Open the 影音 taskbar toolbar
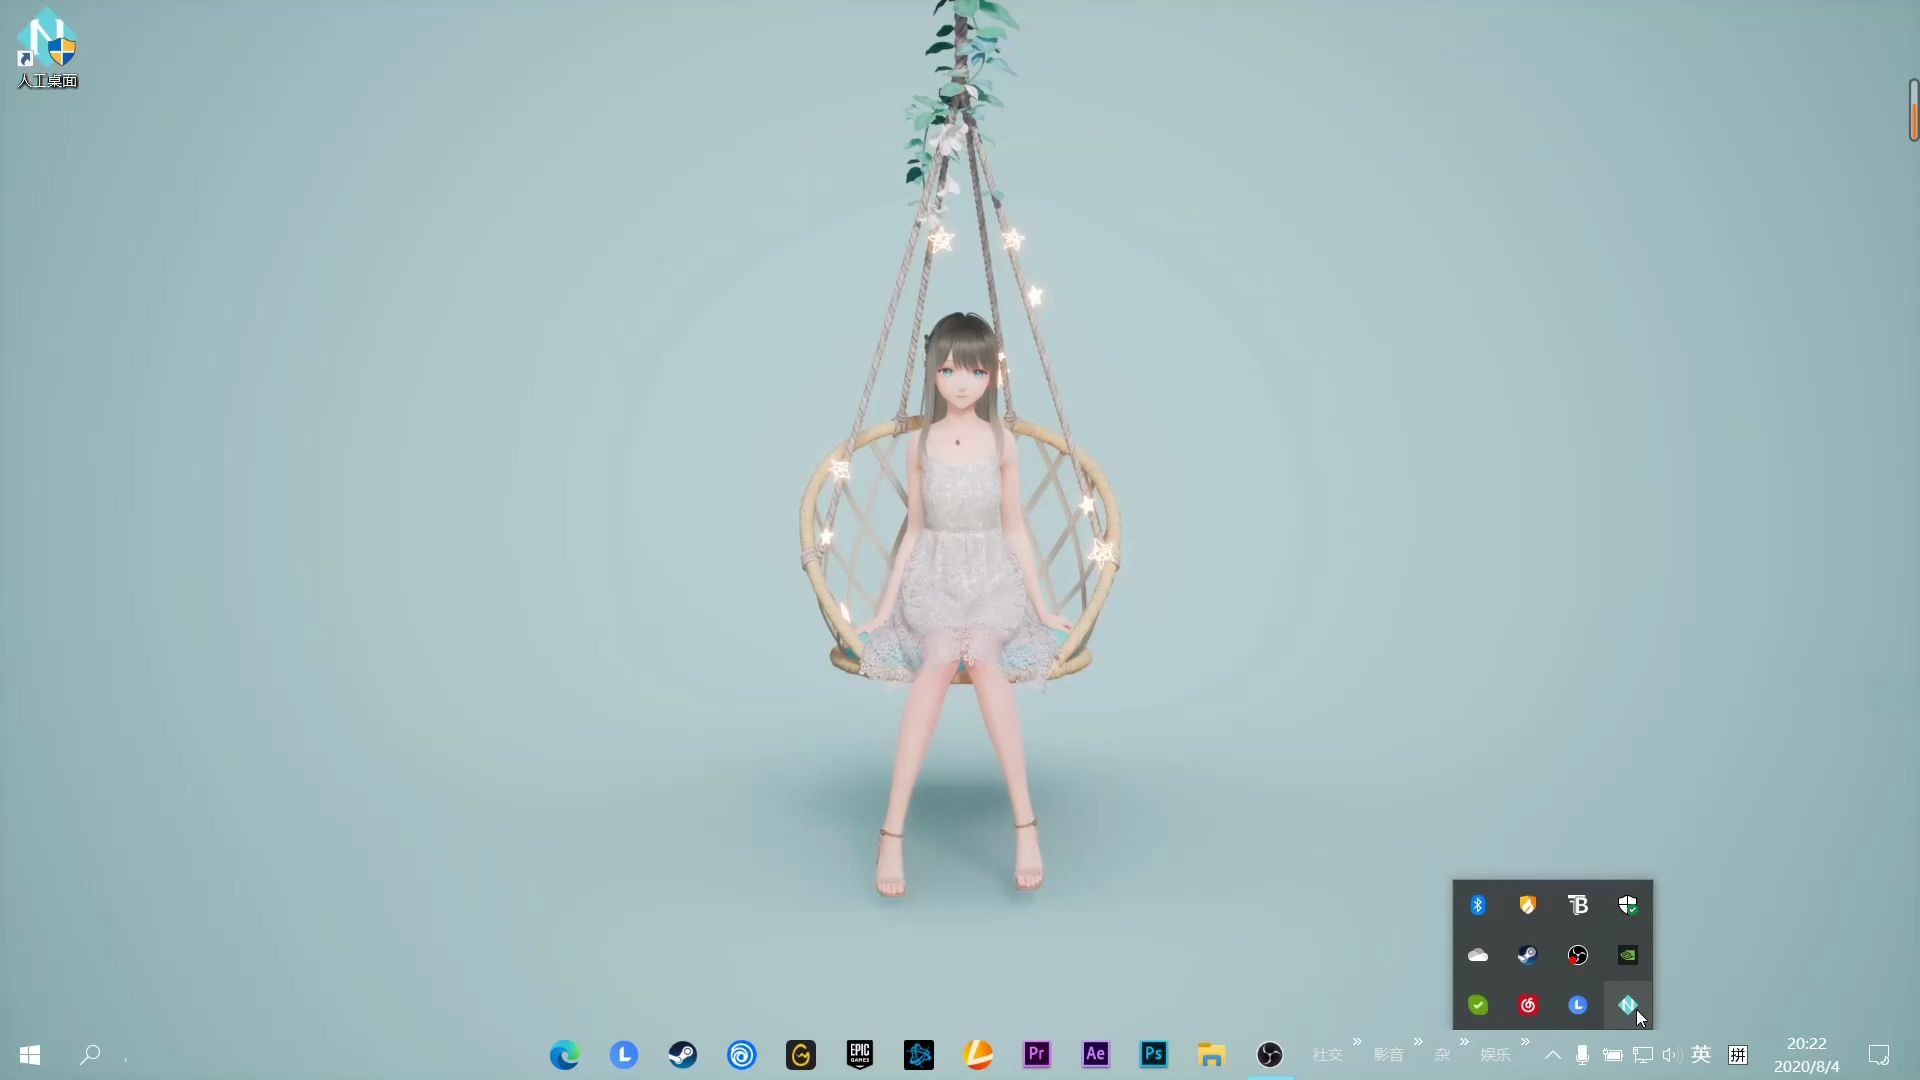 1388,1055
